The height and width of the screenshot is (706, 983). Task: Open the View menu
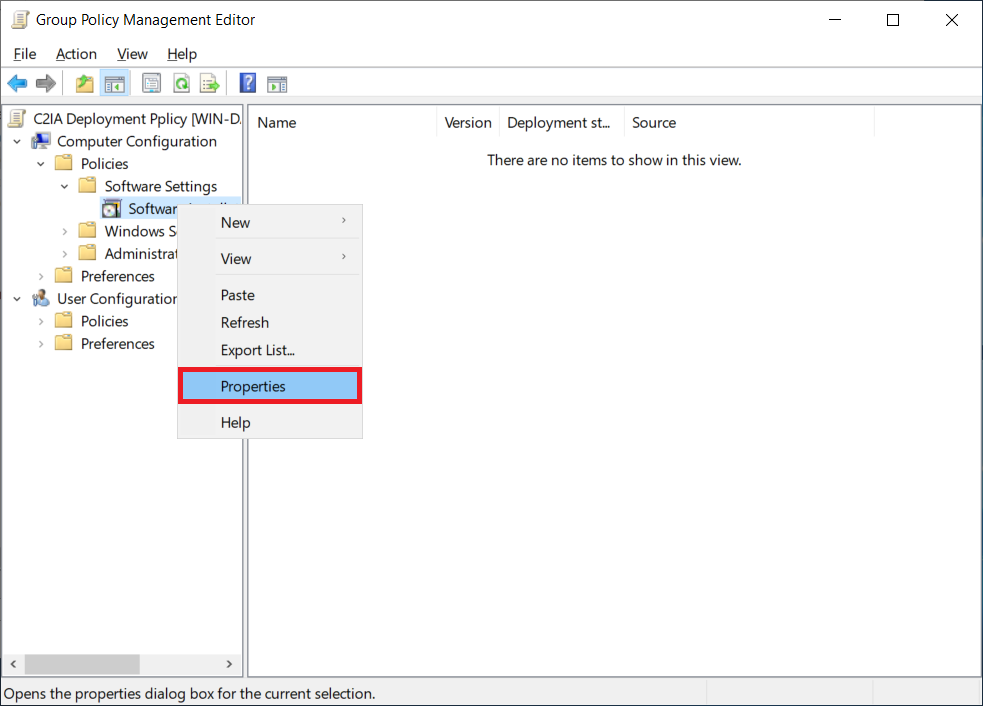(x=131, y=54)
